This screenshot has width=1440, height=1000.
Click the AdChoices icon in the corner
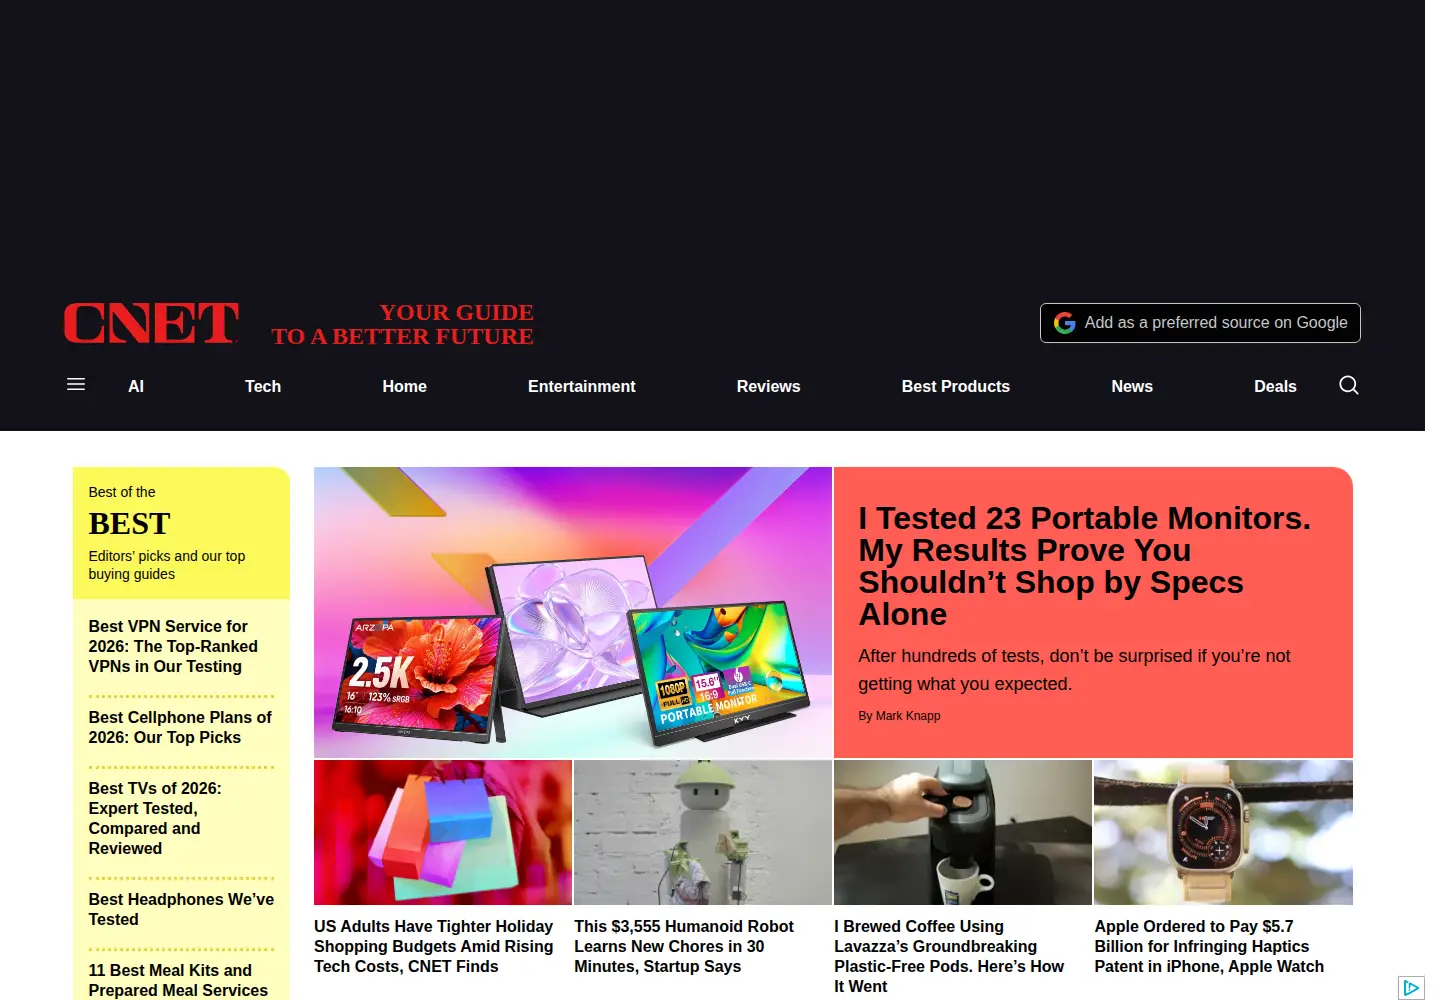1411,988
